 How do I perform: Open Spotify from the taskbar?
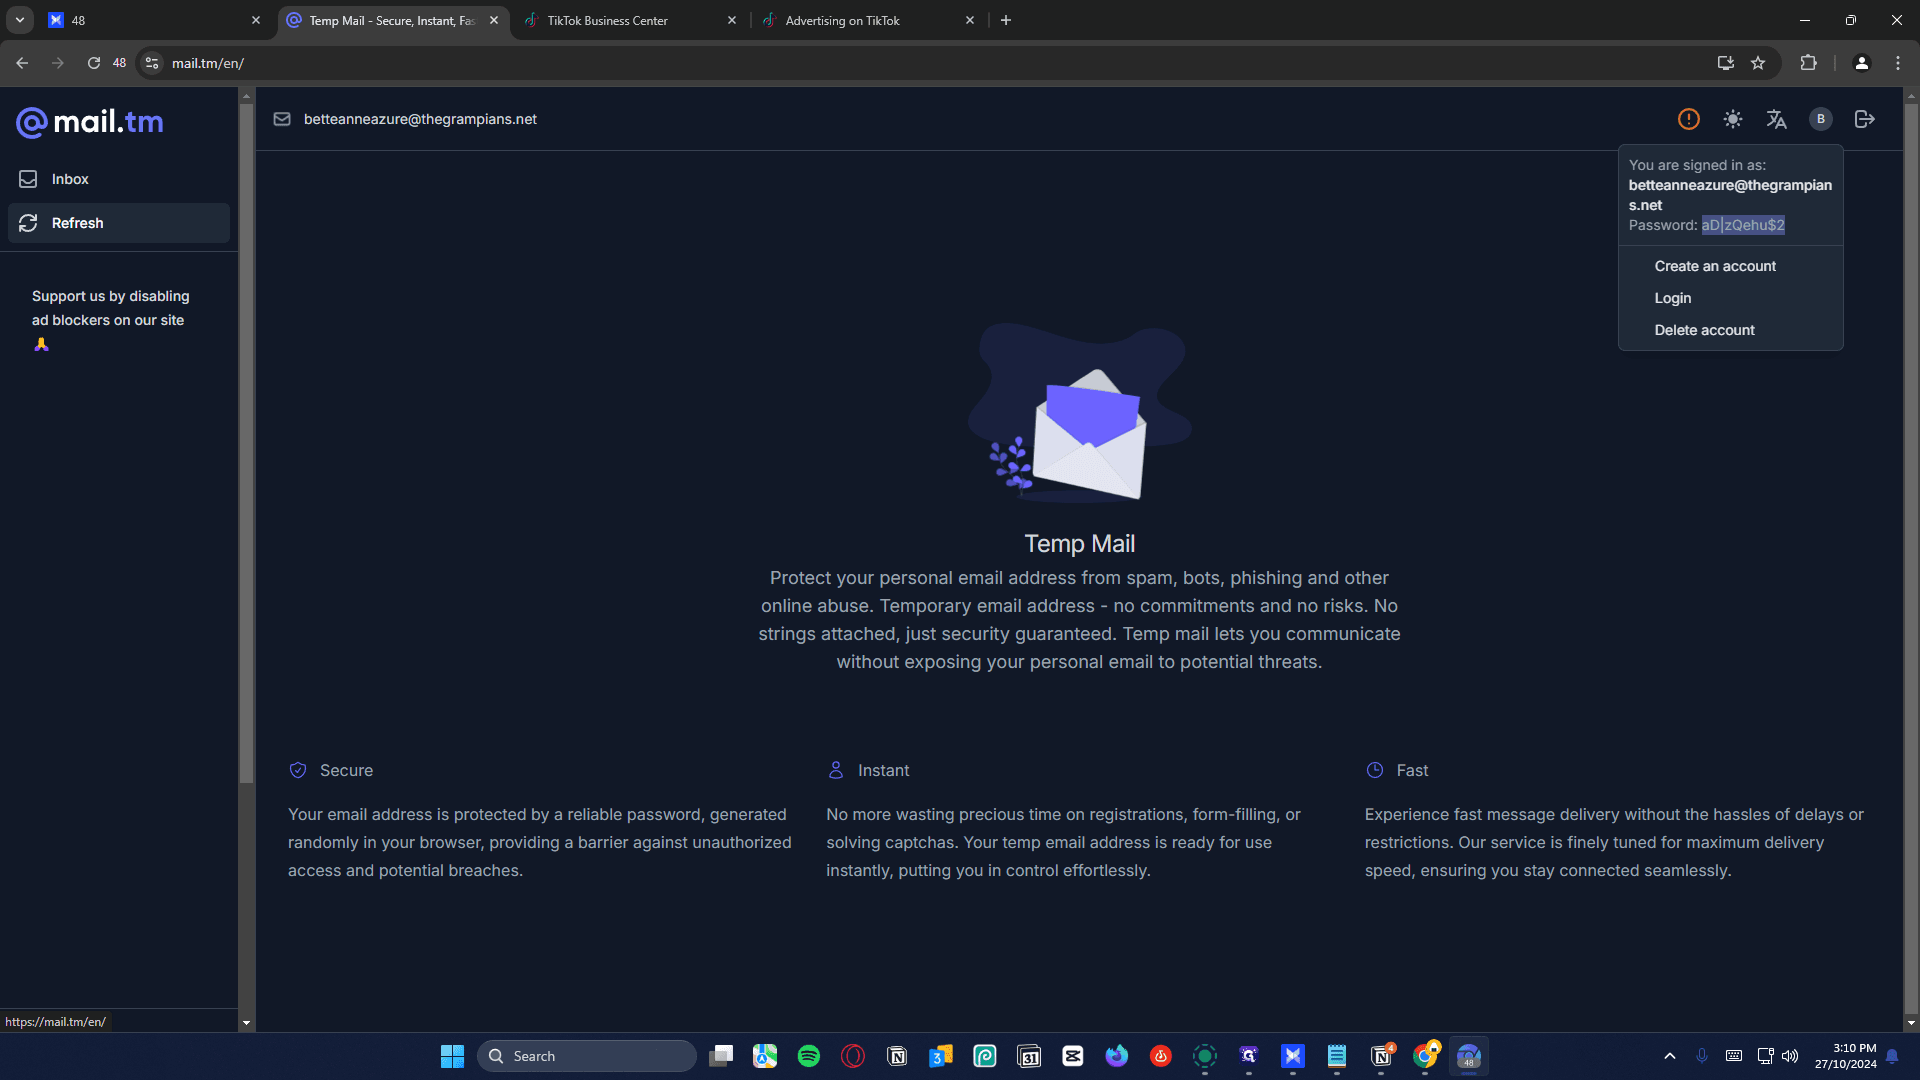coord(809,1056)
